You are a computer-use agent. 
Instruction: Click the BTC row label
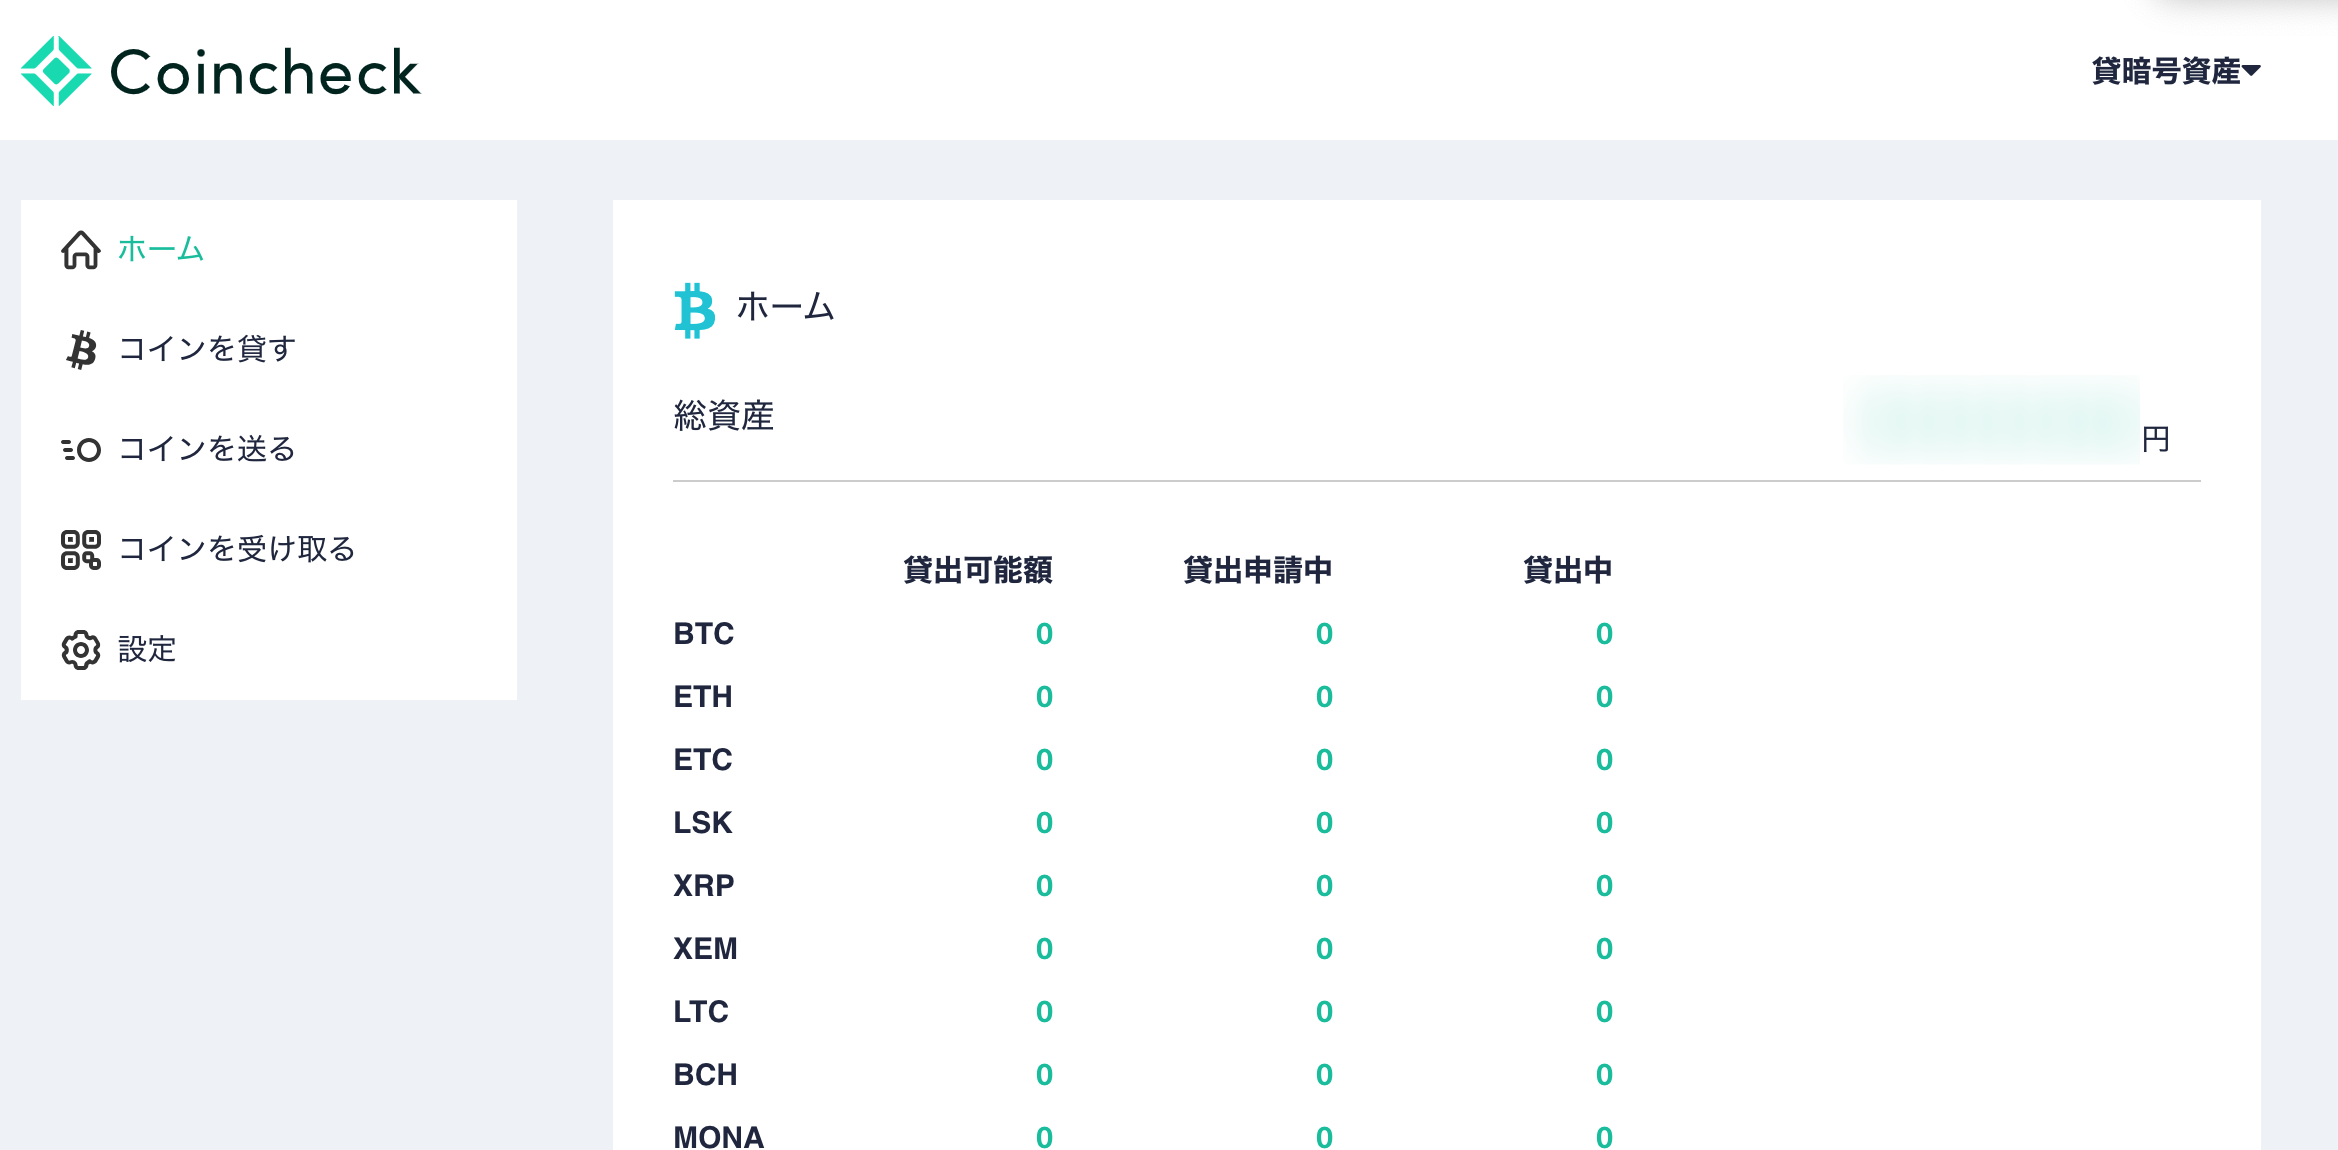pyautogui.click(x=704, y=634)
